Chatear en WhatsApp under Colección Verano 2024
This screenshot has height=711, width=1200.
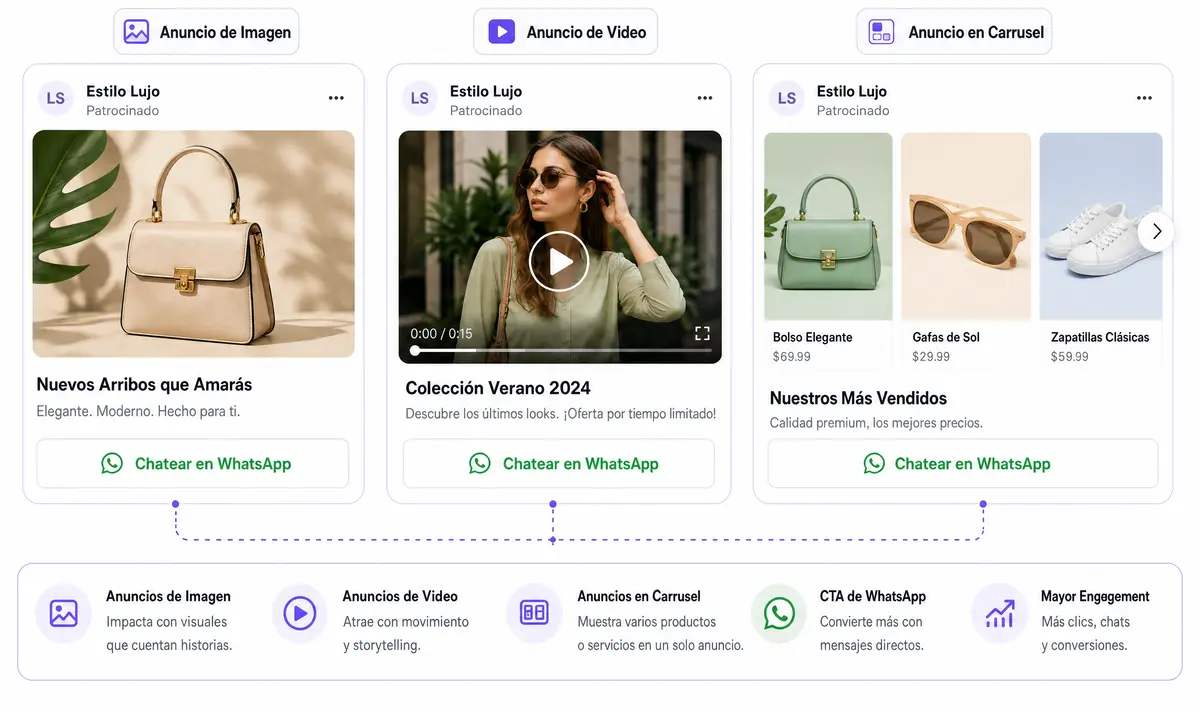pyautogui.click(x=559, y=463)
